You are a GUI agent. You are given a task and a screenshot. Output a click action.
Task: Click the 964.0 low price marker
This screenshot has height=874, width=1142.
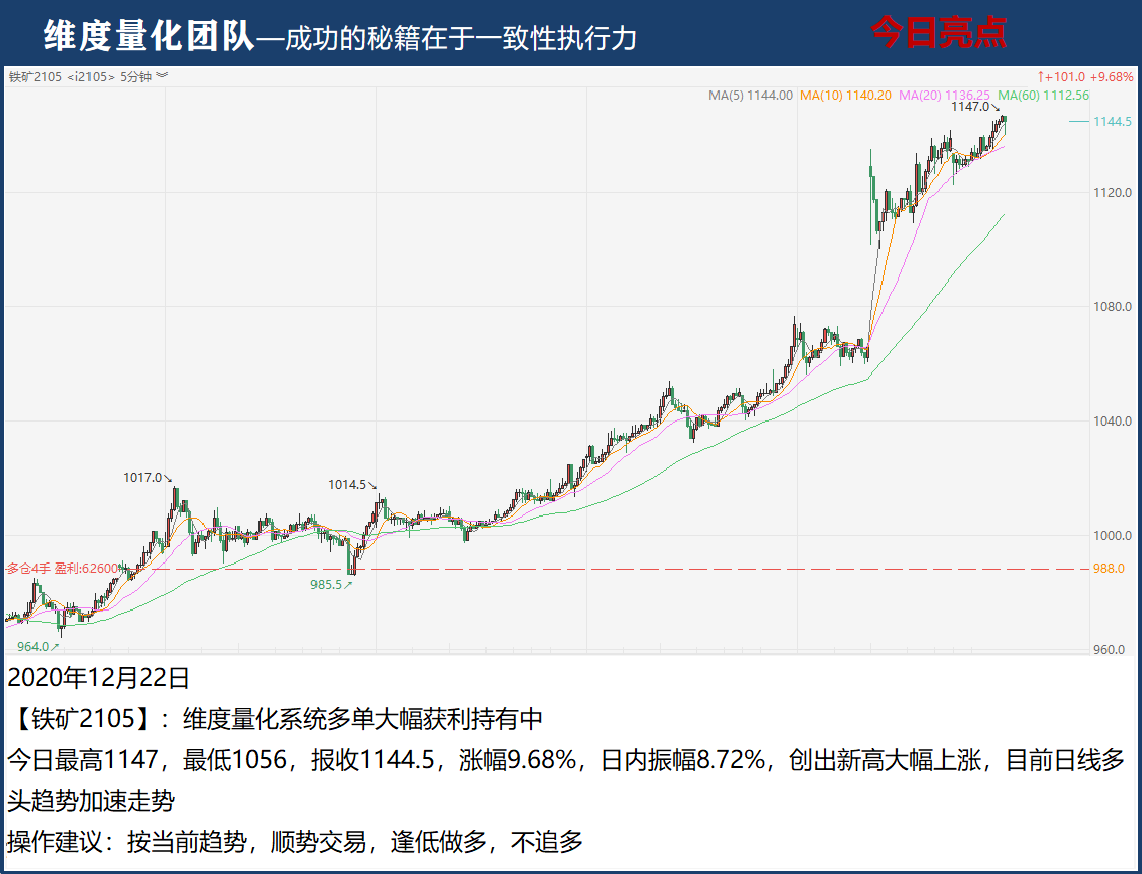point(38,647)
